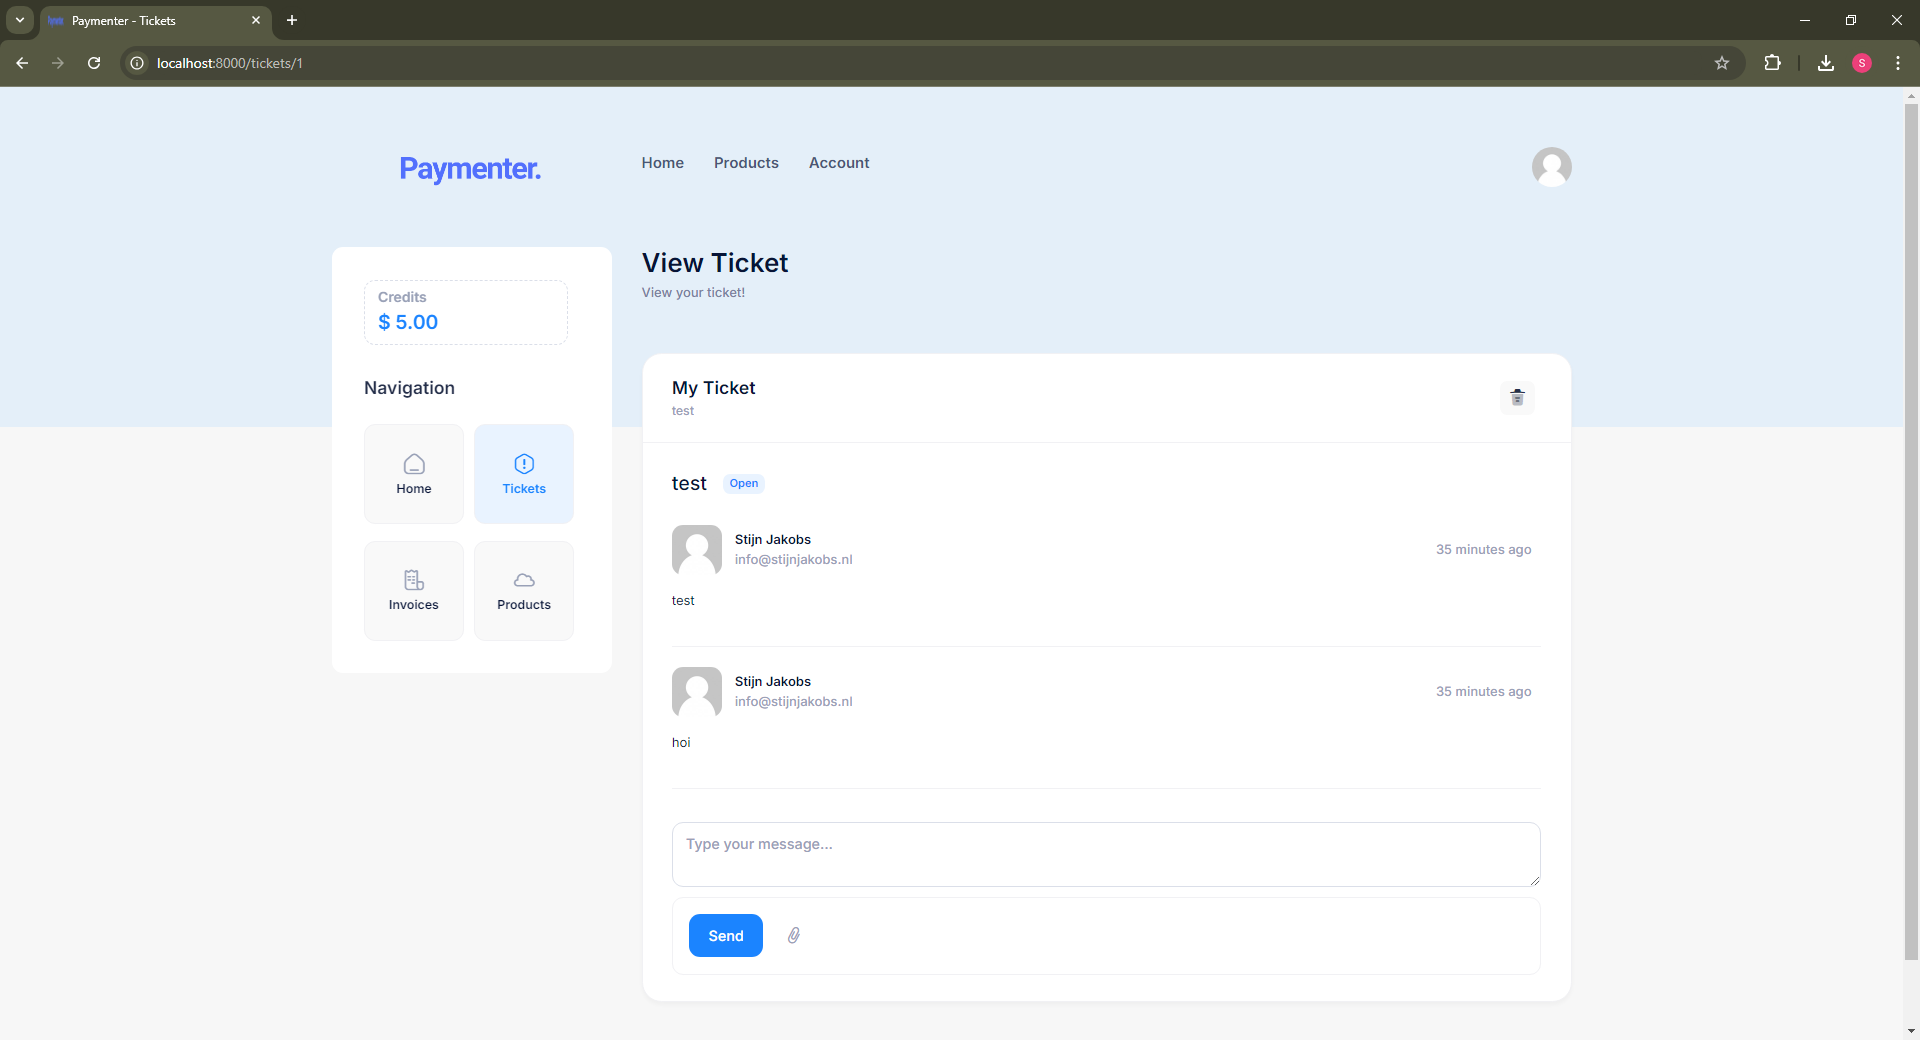
Task: Click avatar of first message by Stijn Jakobs
Action: point(697,550)
